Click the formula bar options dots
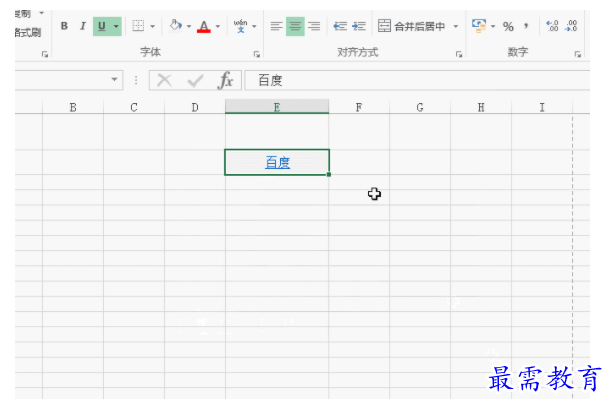This screenshot has width=610, height=410. (136, 81)
